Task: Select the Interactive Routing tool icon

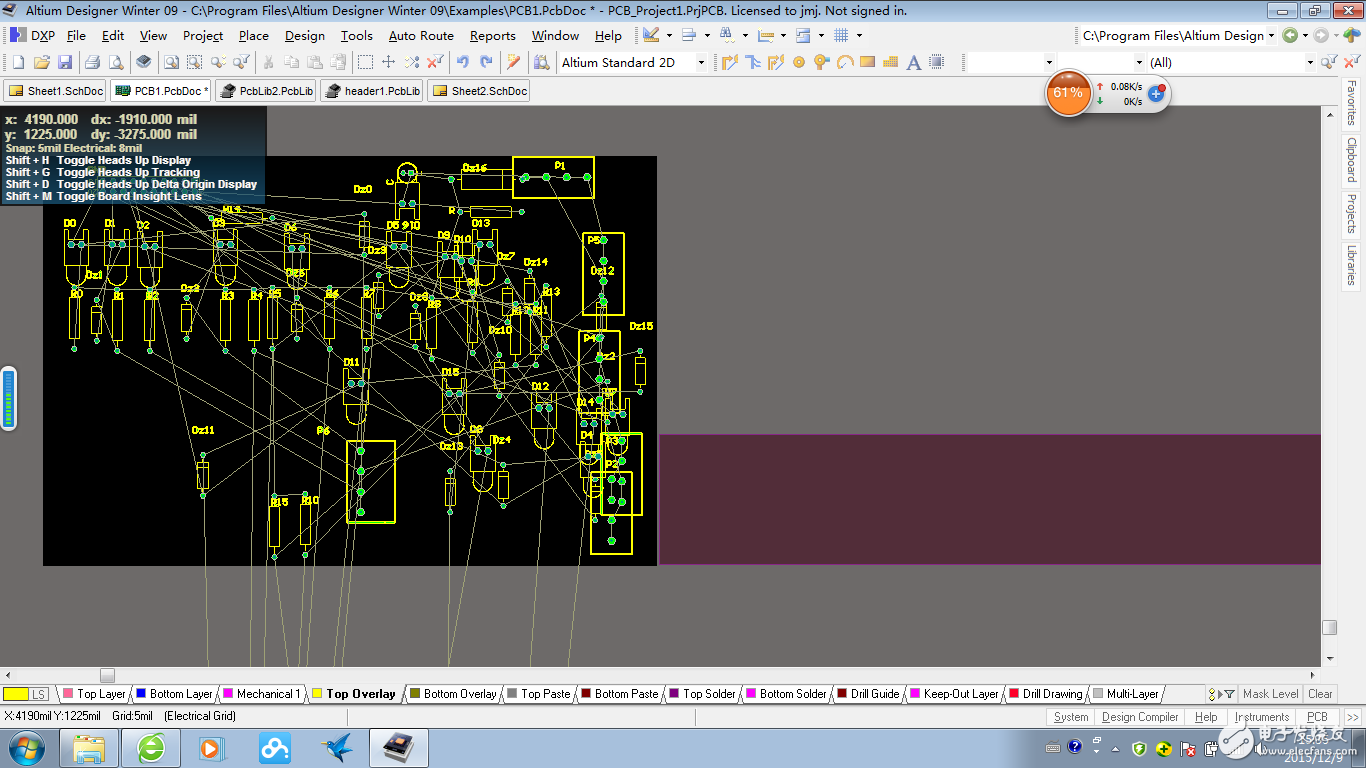Action: tap(729, 62)
